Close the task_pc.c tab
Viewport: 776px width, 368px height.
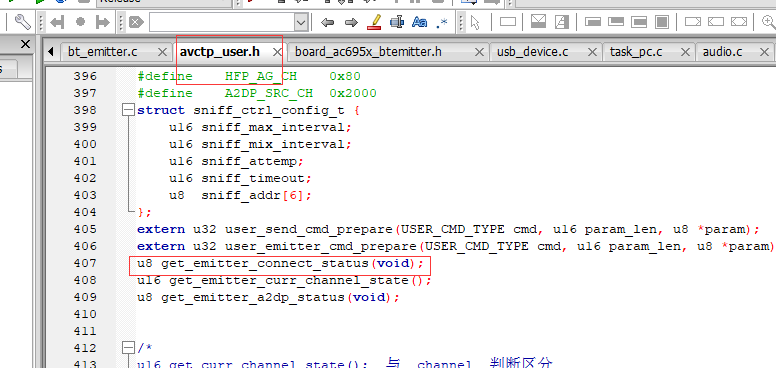pyautogui.click(x=685, y=52)
